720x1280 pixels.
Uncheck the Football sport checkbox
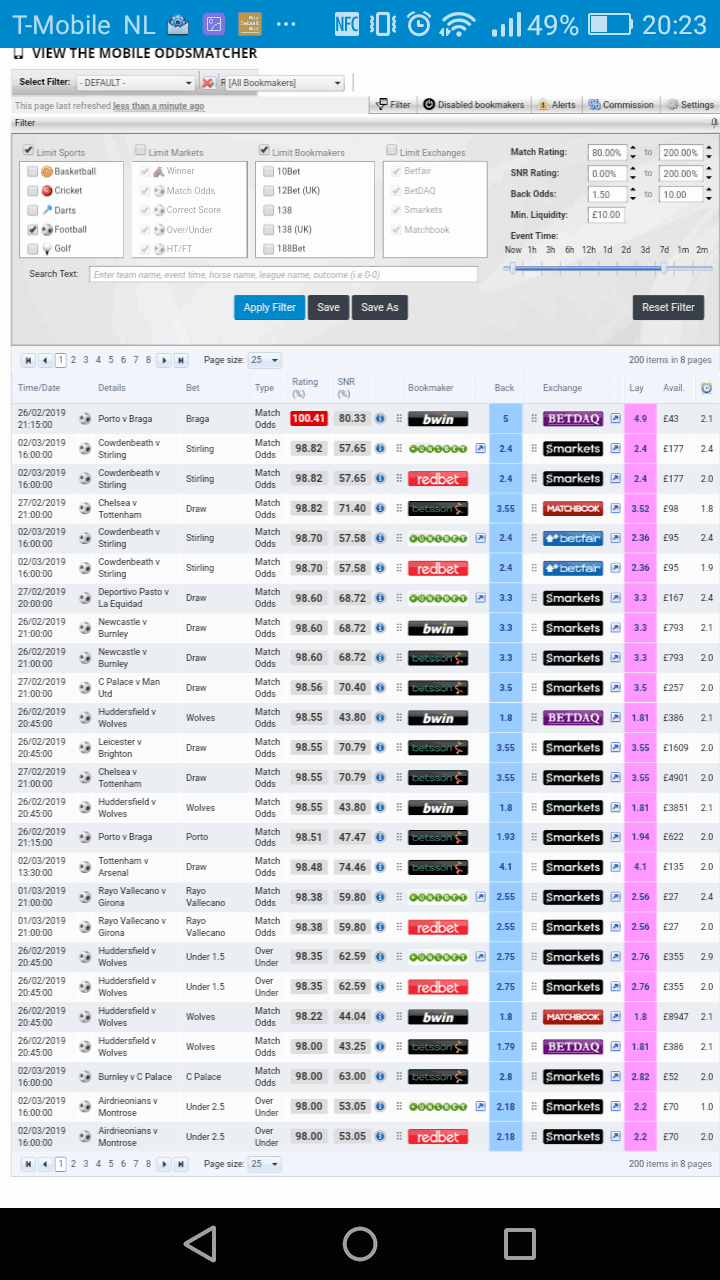coord(33,229)
